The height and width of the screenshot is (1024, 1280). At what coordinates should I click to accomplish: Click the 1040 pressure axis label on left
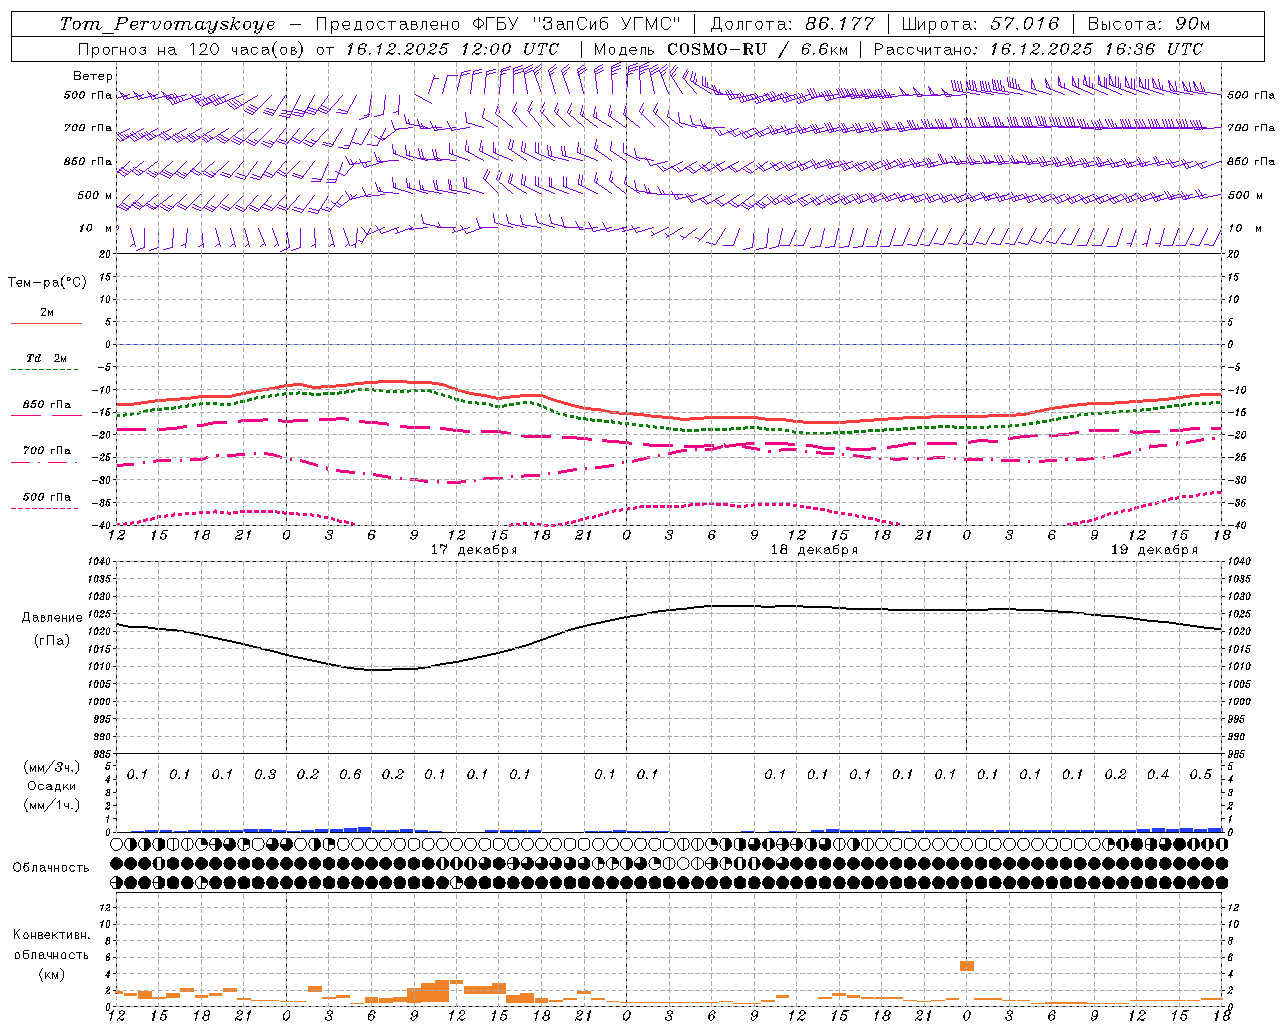click(98, 562)
